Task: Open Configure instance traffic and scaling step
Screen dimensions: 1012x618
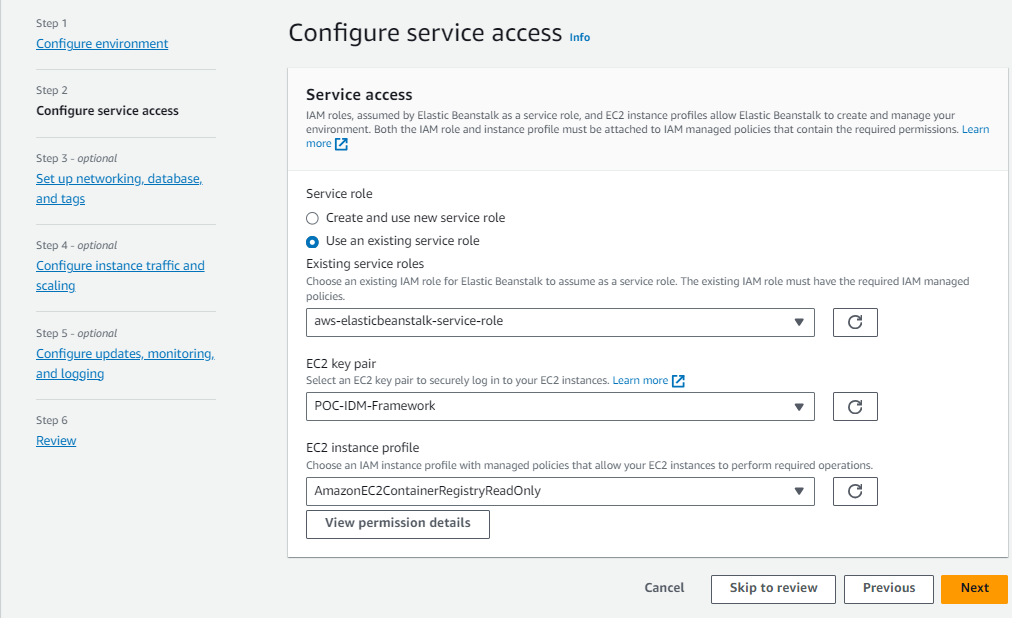Action: click(x=120, y=275)
